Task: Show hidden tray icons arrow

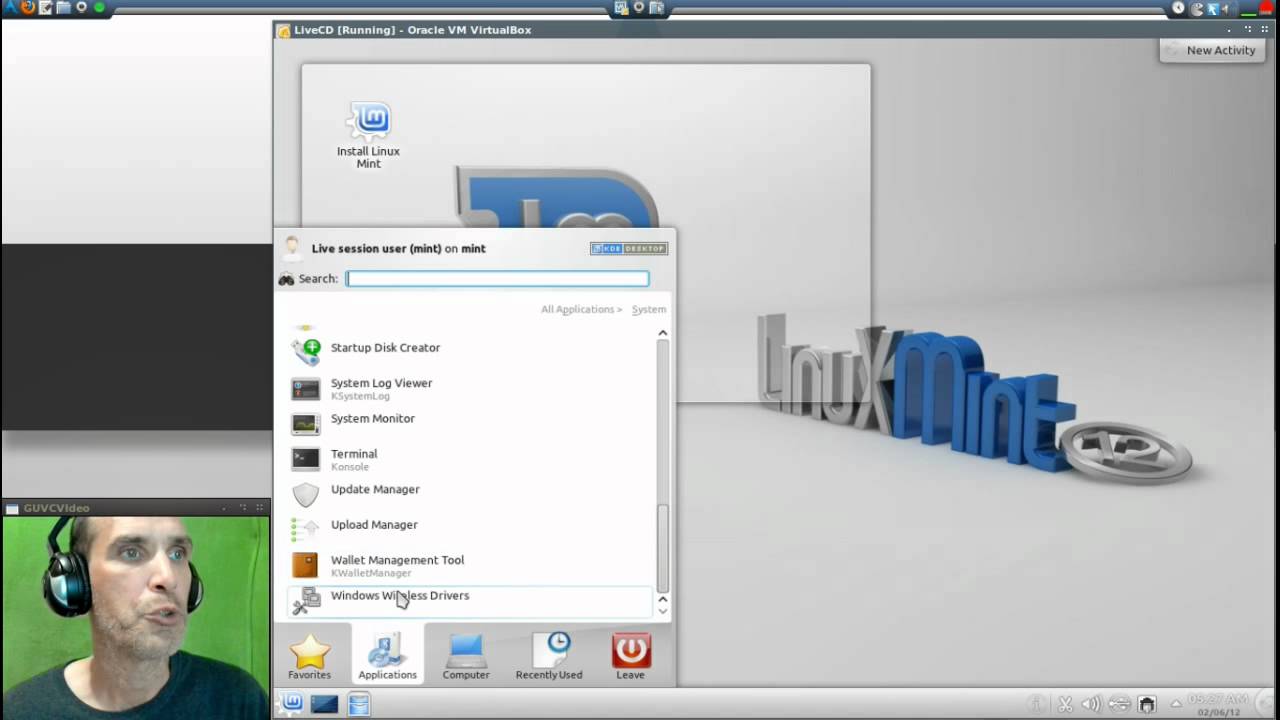Action: tap(1176, 705)
